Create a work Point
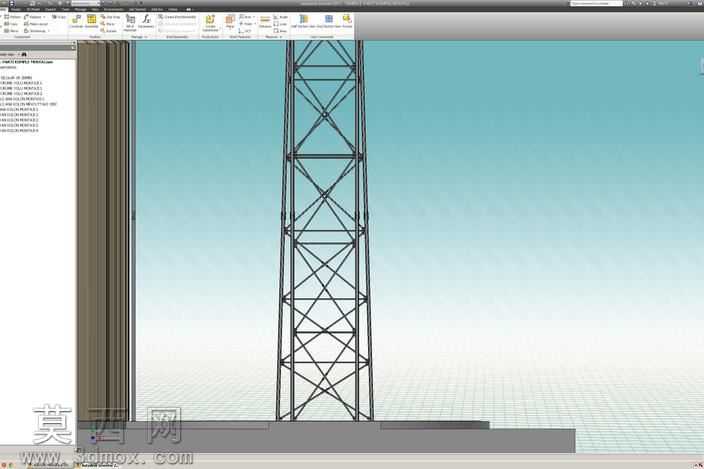The image size is (704, 469). (x=246, y=24)
